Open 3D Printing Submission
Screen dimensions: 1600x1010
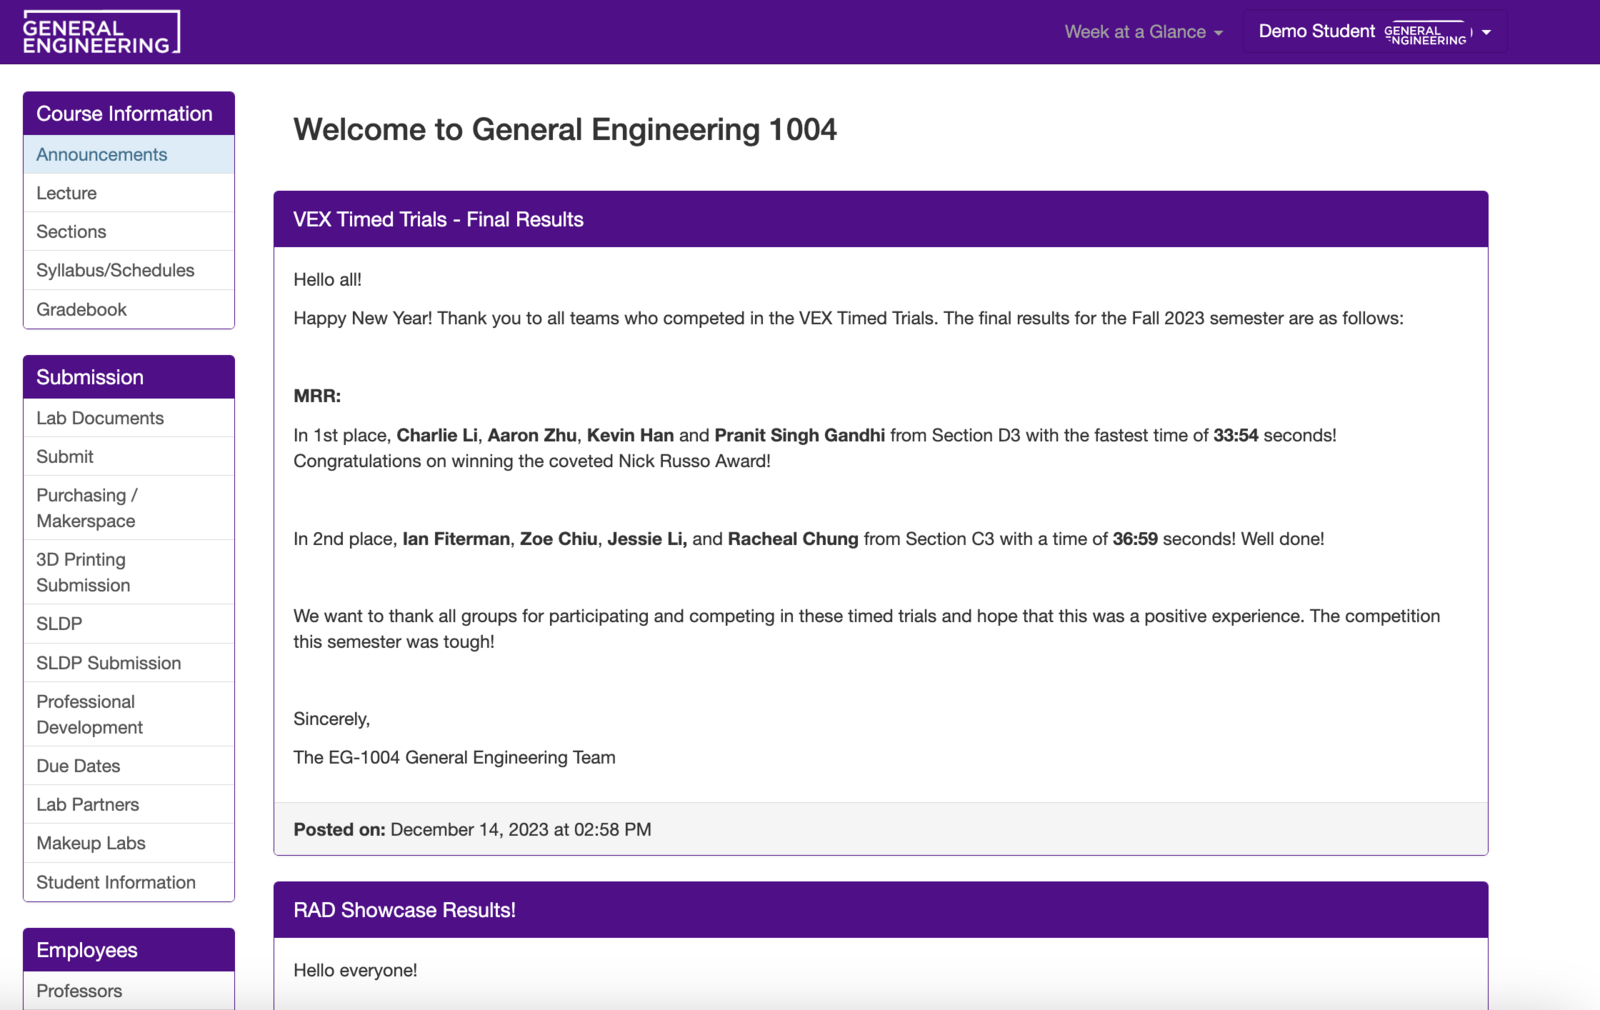click(82, 571)
